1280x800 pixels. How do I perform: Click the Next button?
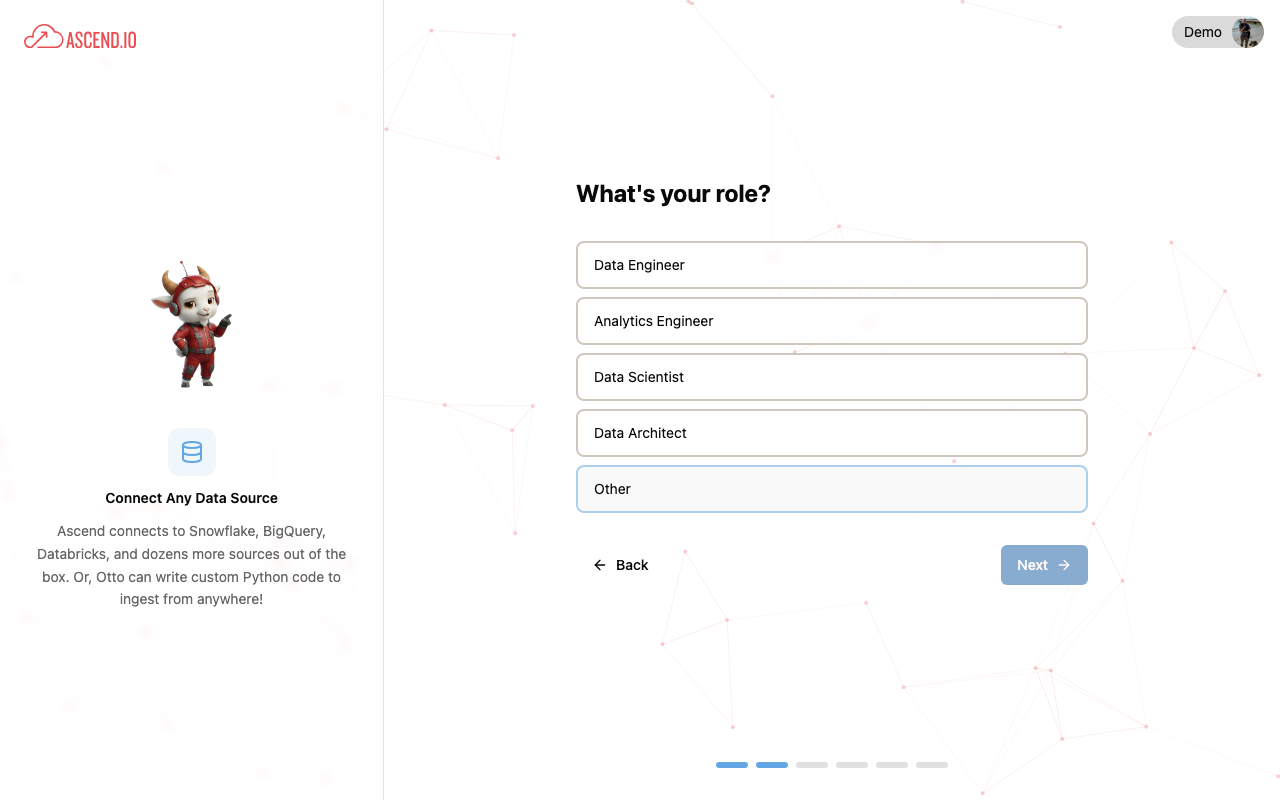(1044, 565)
